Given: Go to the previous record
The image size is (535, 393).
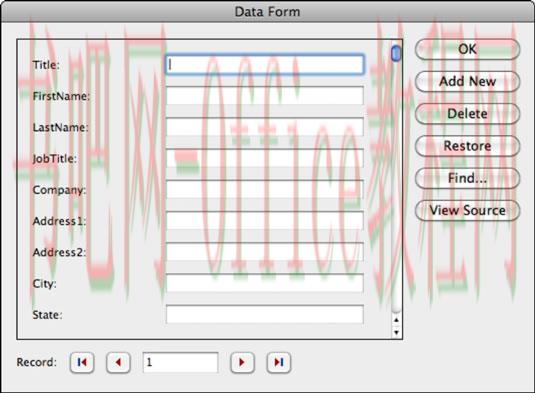Looking at the screenshot, I should click(118, 362).
